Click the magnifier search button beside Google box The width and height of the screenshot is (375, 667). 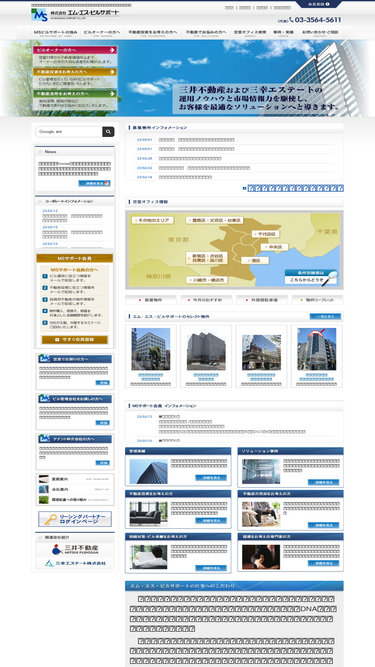click(x=108, y=132)
